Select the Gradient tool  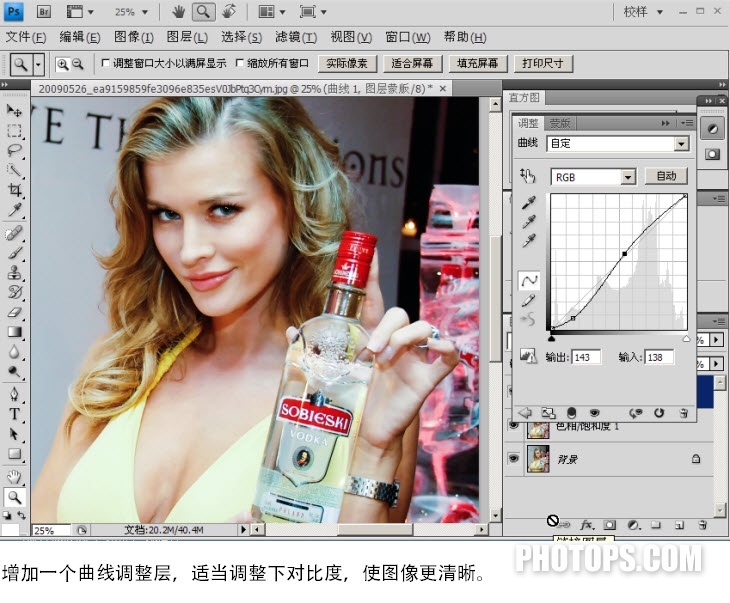[x=14, y=332]
